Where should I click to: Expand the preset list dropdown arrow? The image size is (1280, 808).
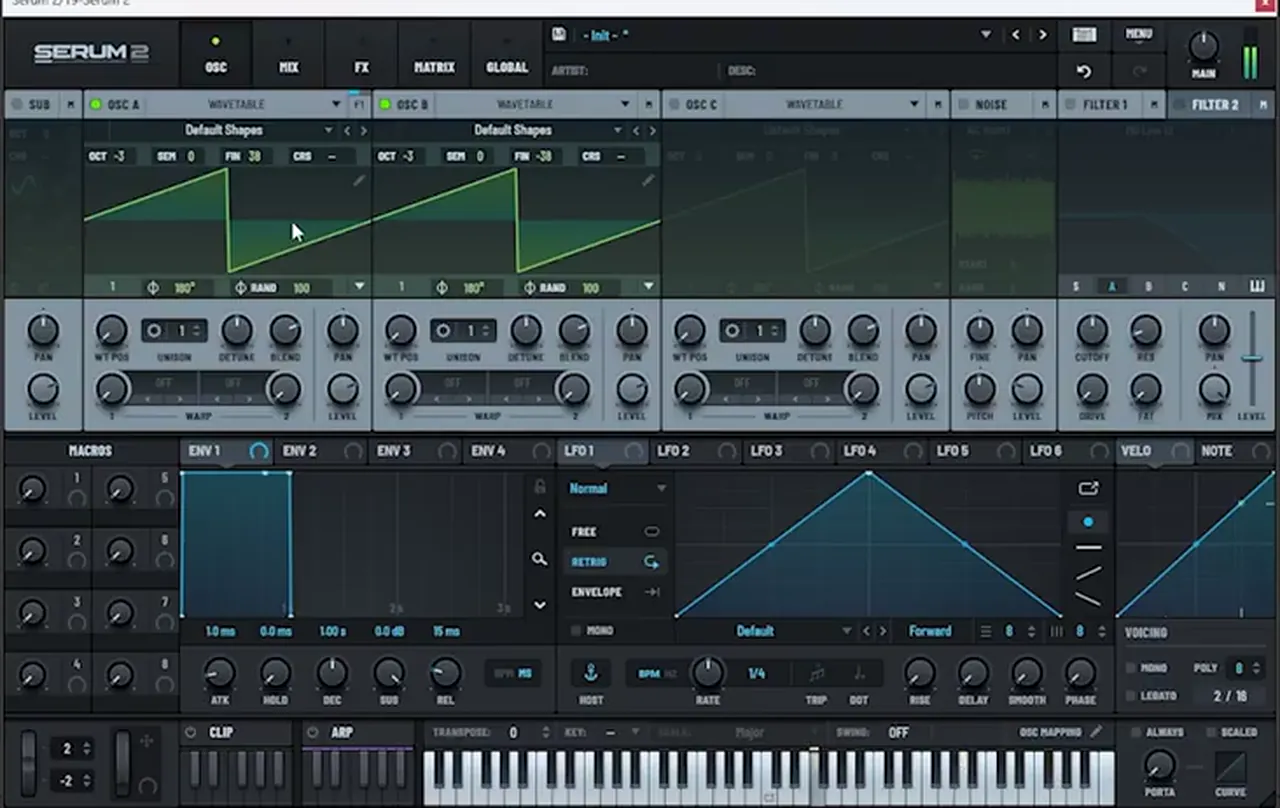point(986,35)
